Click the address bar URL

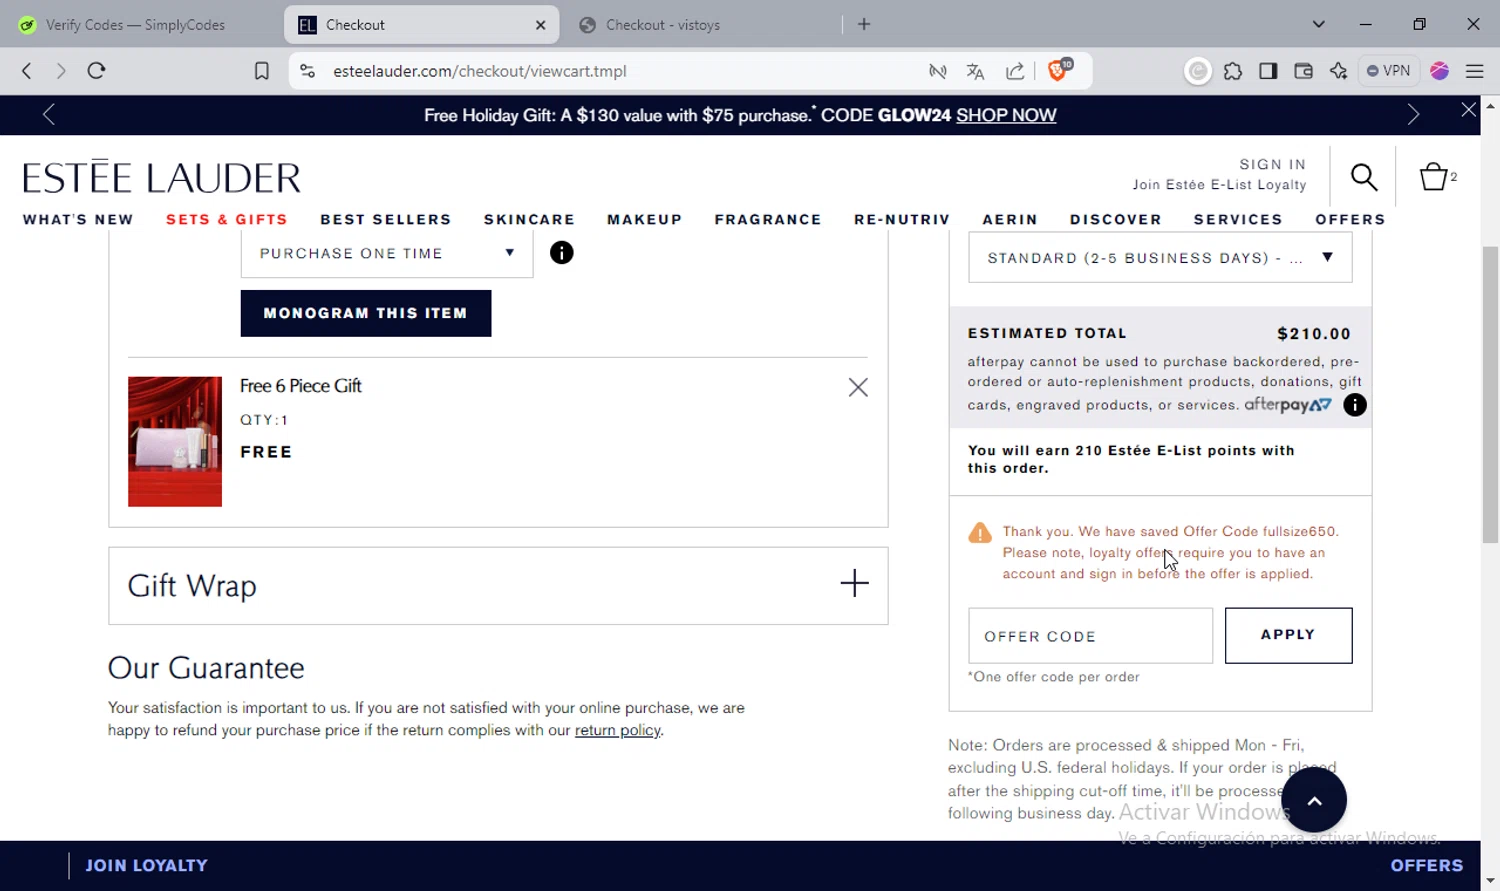coord(480,71)
